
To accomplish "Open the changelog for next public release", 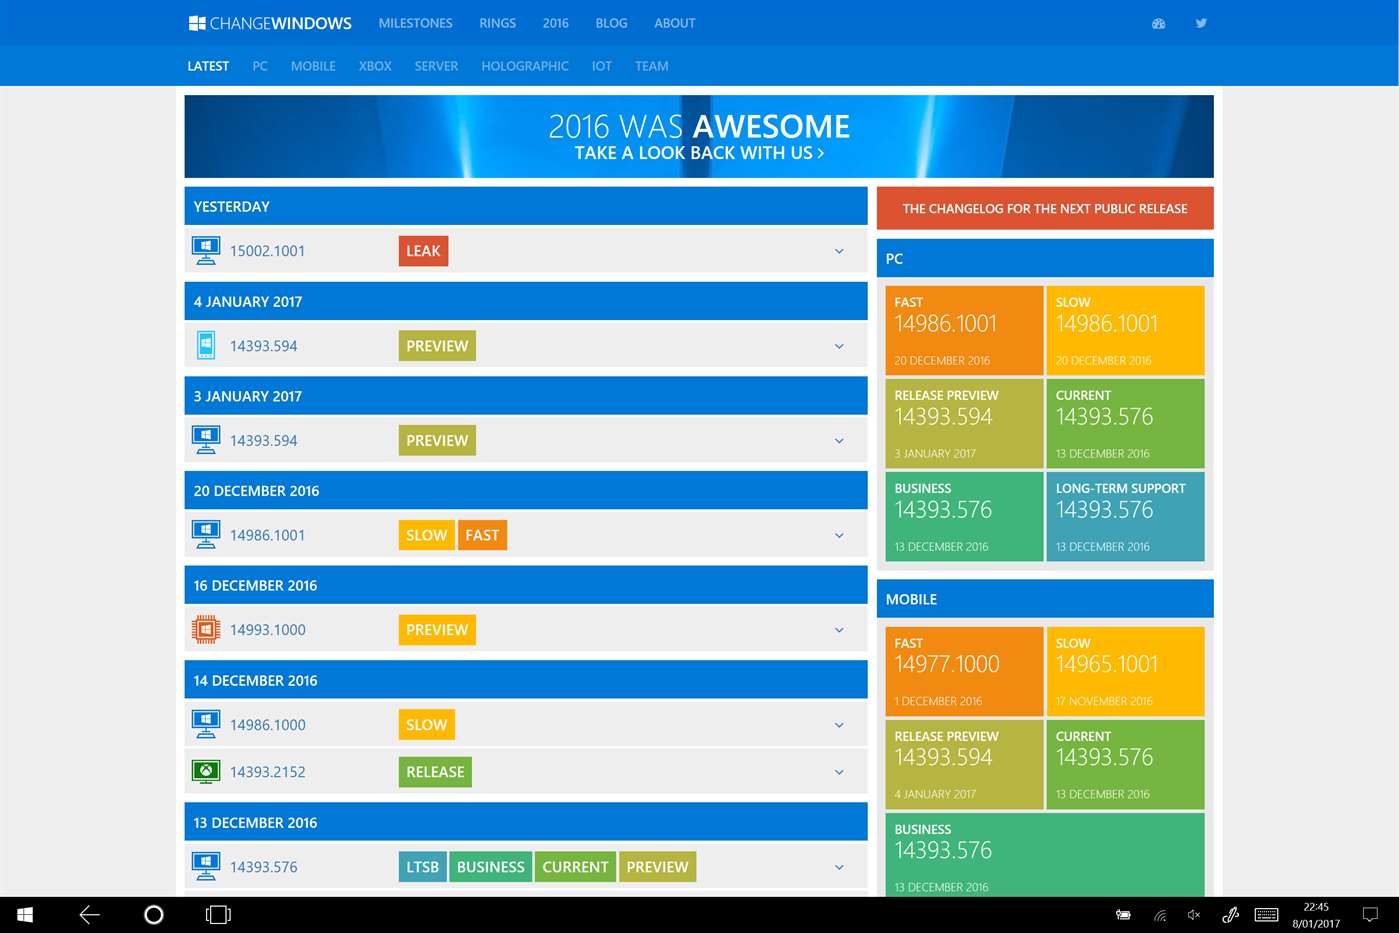I will click(1045, 208).
